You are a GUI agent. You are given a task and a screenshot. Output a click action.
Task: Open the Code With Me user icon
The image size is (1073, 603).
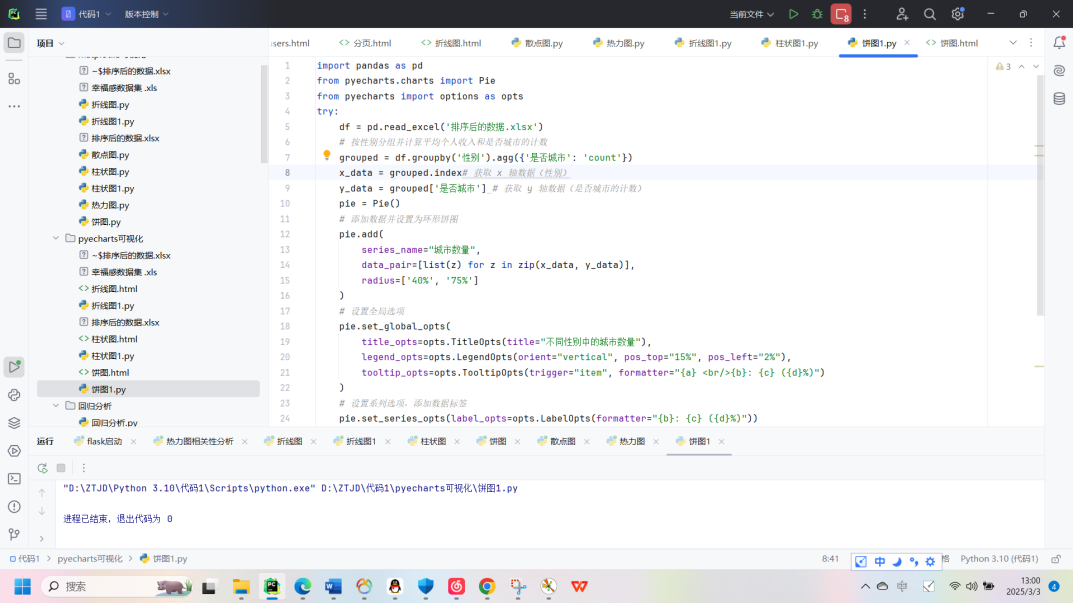902,14
